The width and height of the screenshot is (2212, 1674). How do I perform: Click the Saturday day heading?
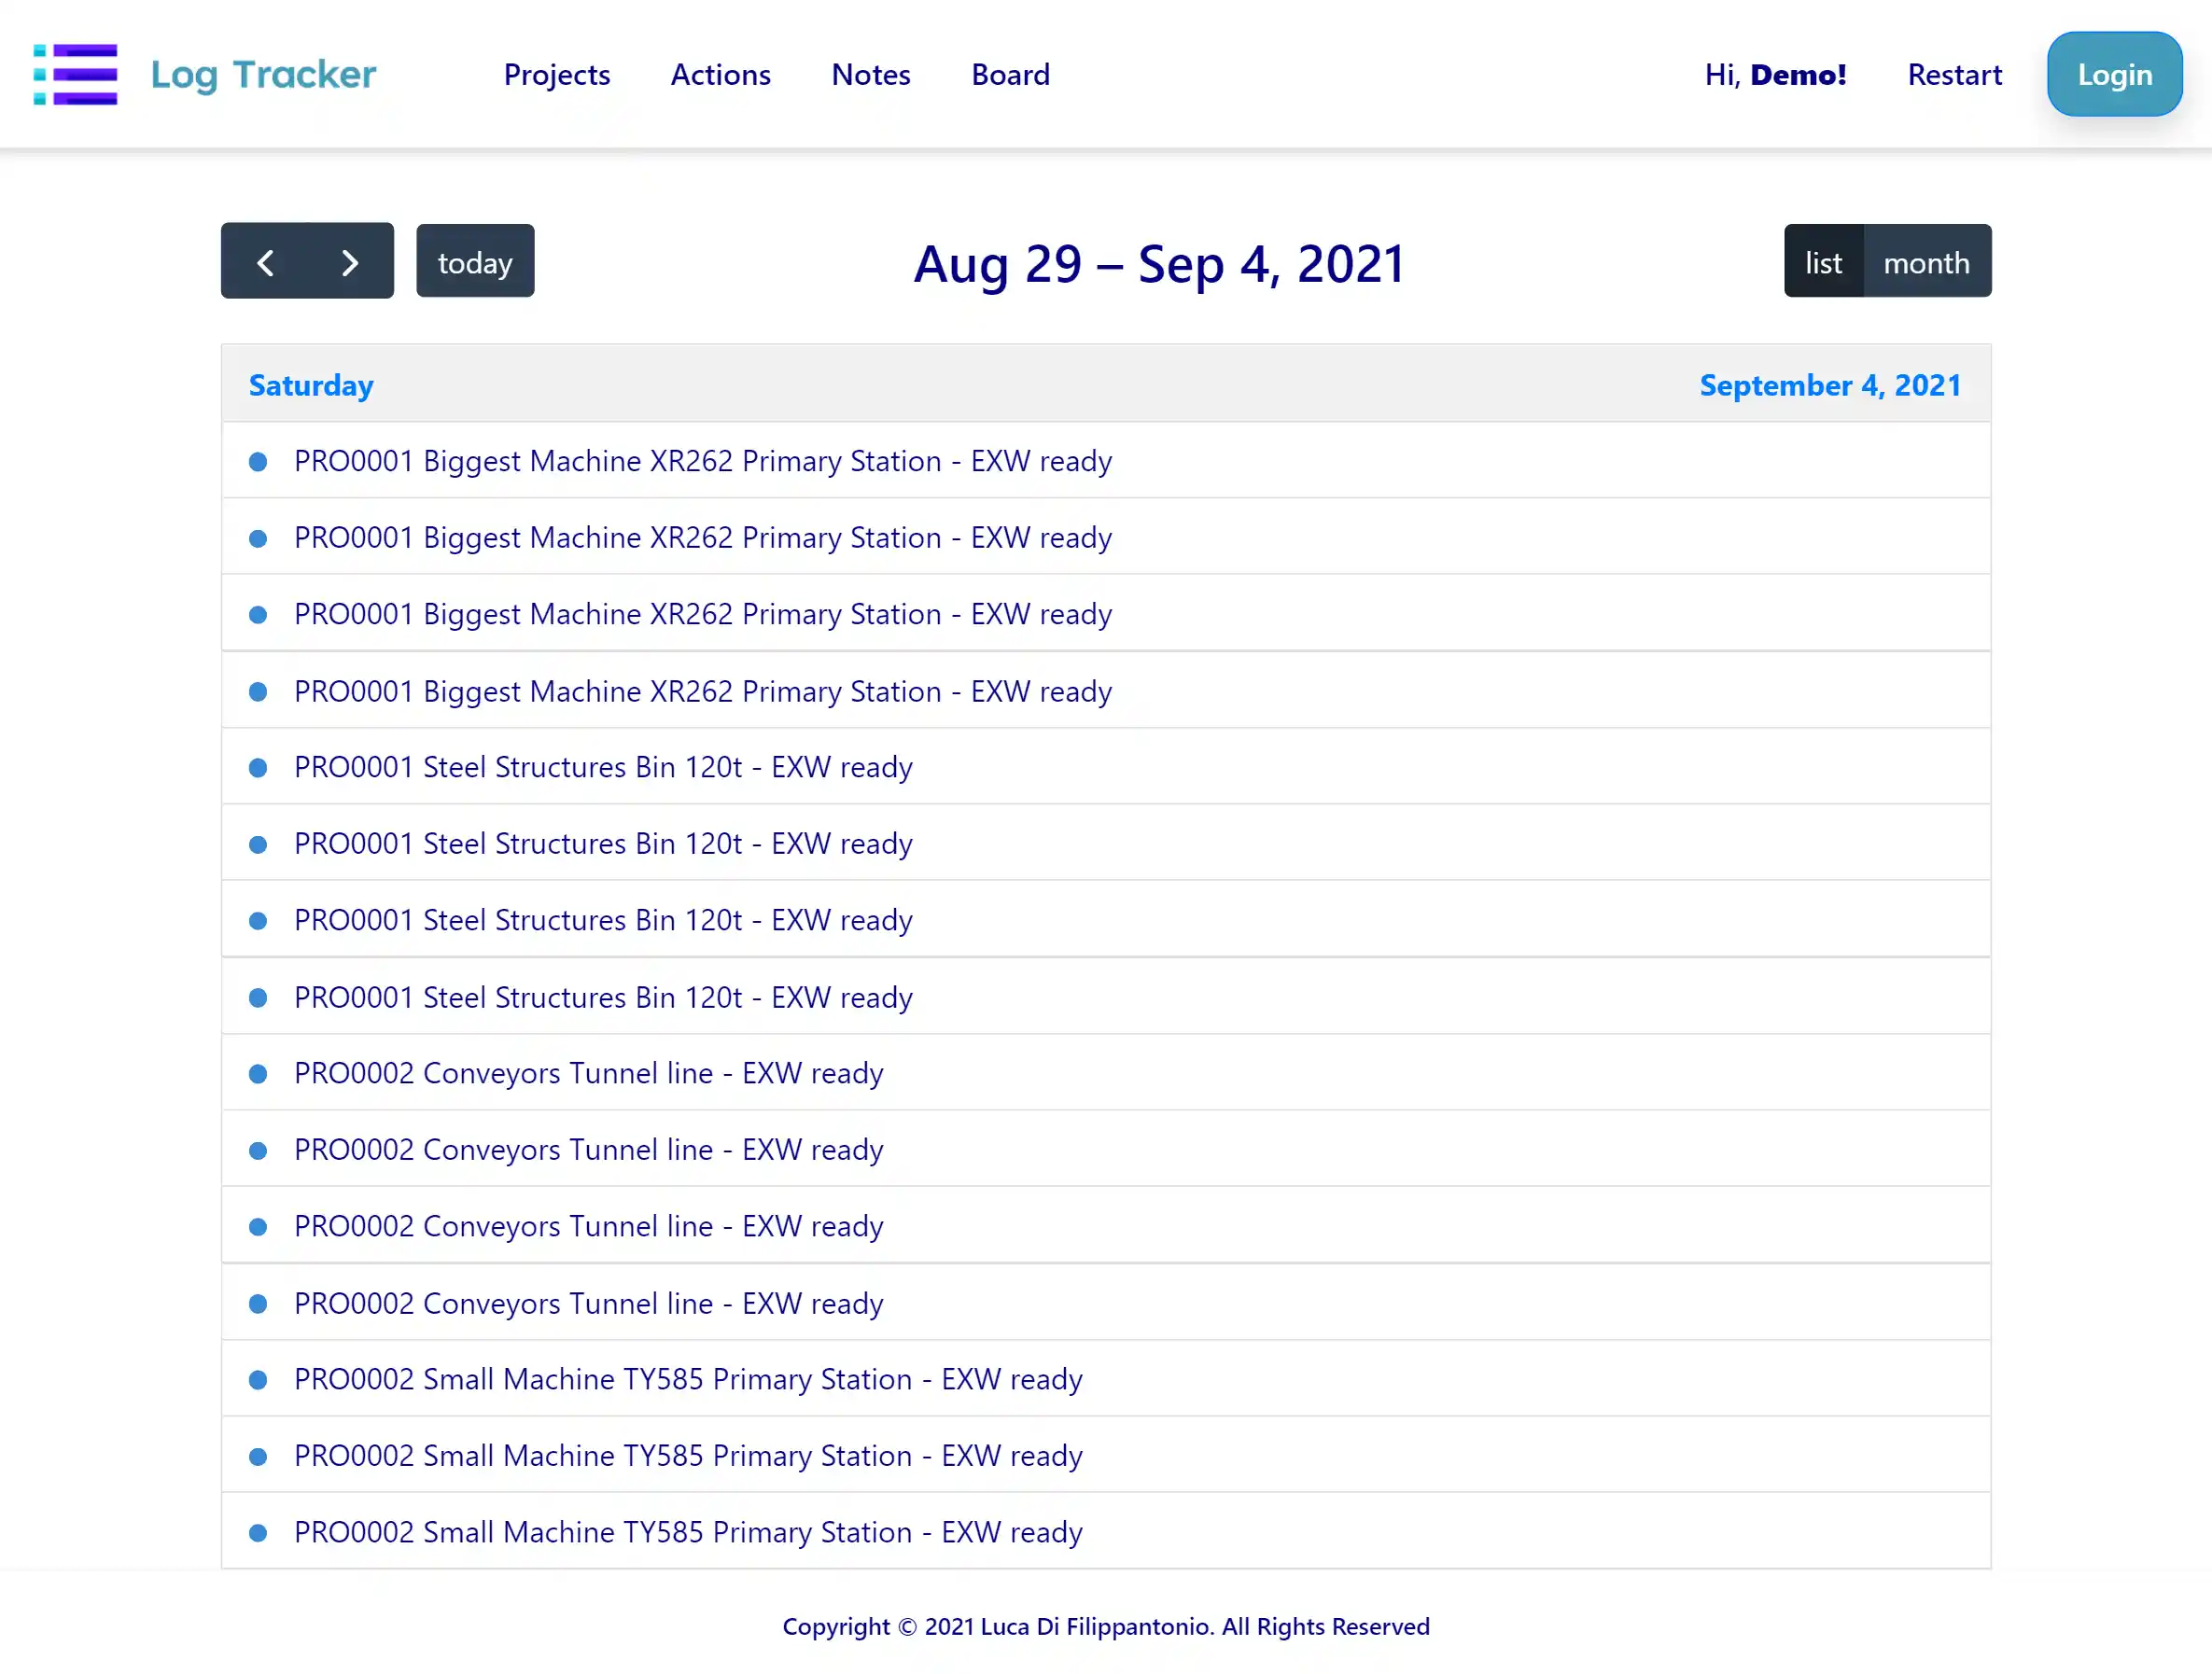(x=311, y=385)
